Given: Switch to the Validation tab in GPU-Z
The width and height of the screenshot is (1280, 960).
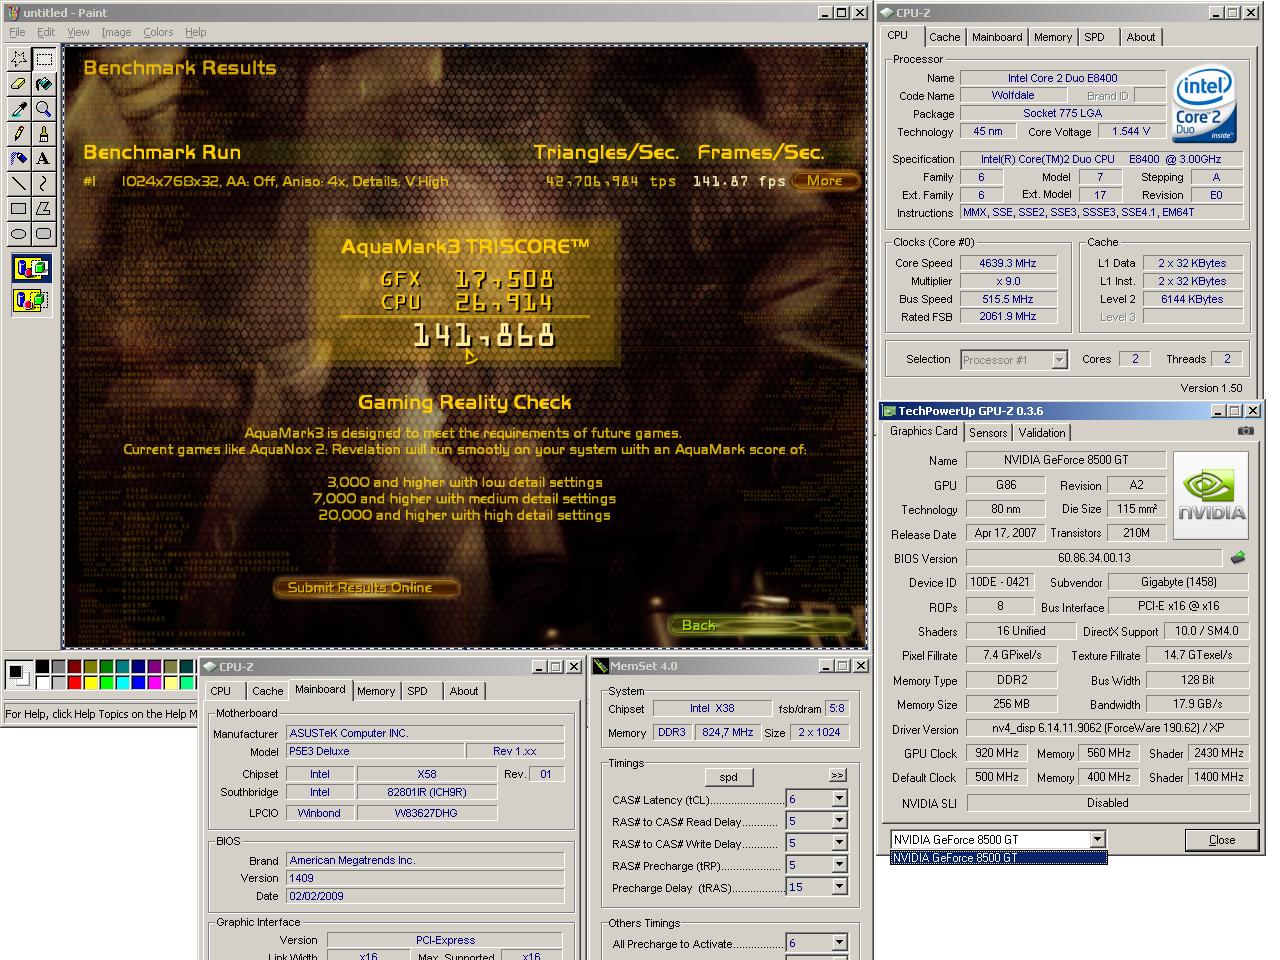Looking at the screenshot, I should click(1042, 433).
